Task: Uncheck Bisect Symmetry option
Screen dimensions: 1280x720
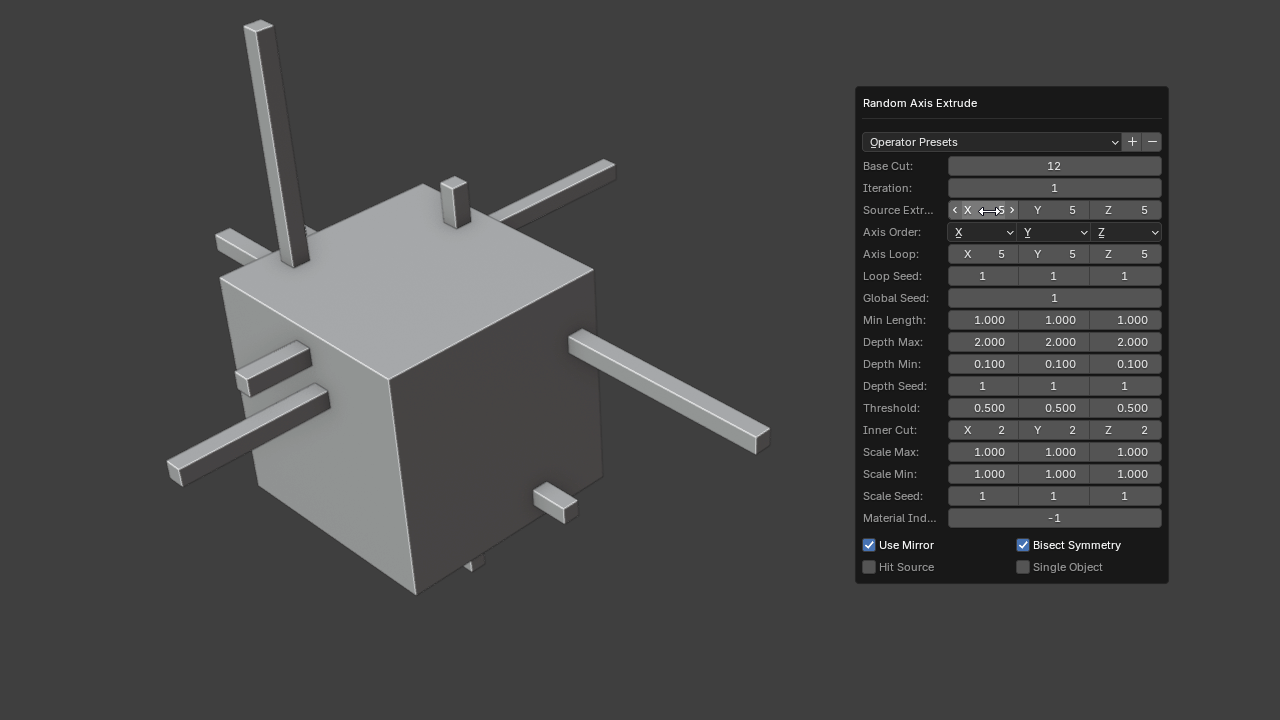Action: coord(1023,545)
